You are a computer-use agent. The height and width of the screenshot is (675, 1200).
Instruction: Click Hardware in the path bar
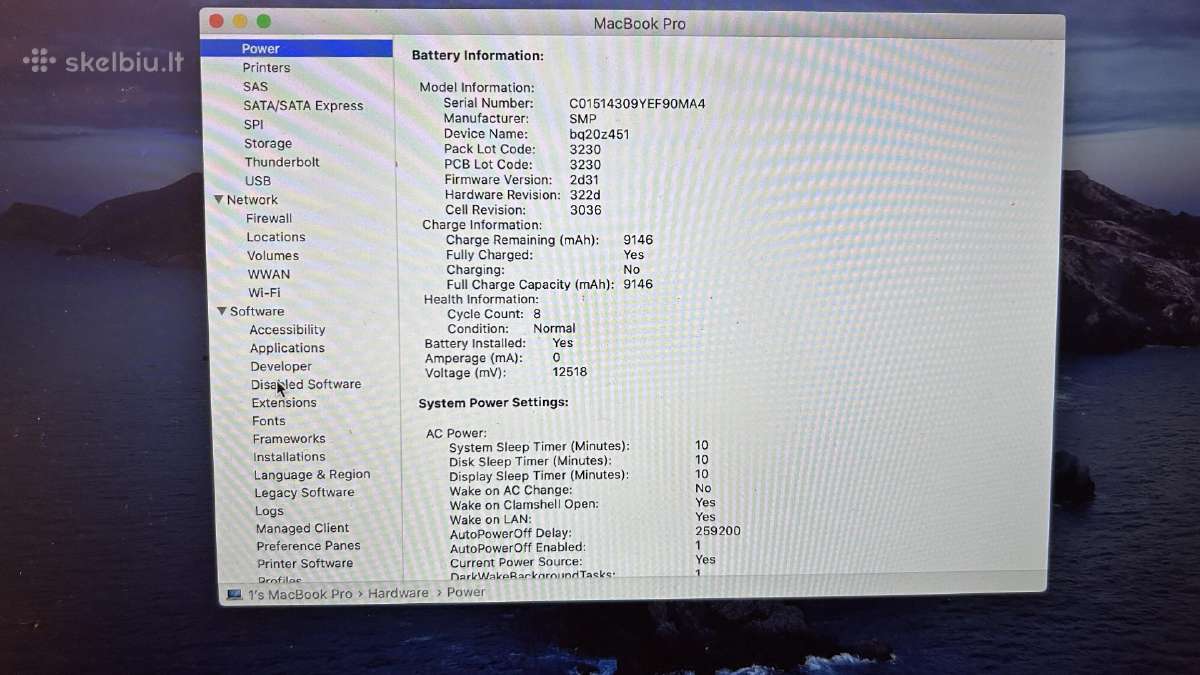pos(398,593)
